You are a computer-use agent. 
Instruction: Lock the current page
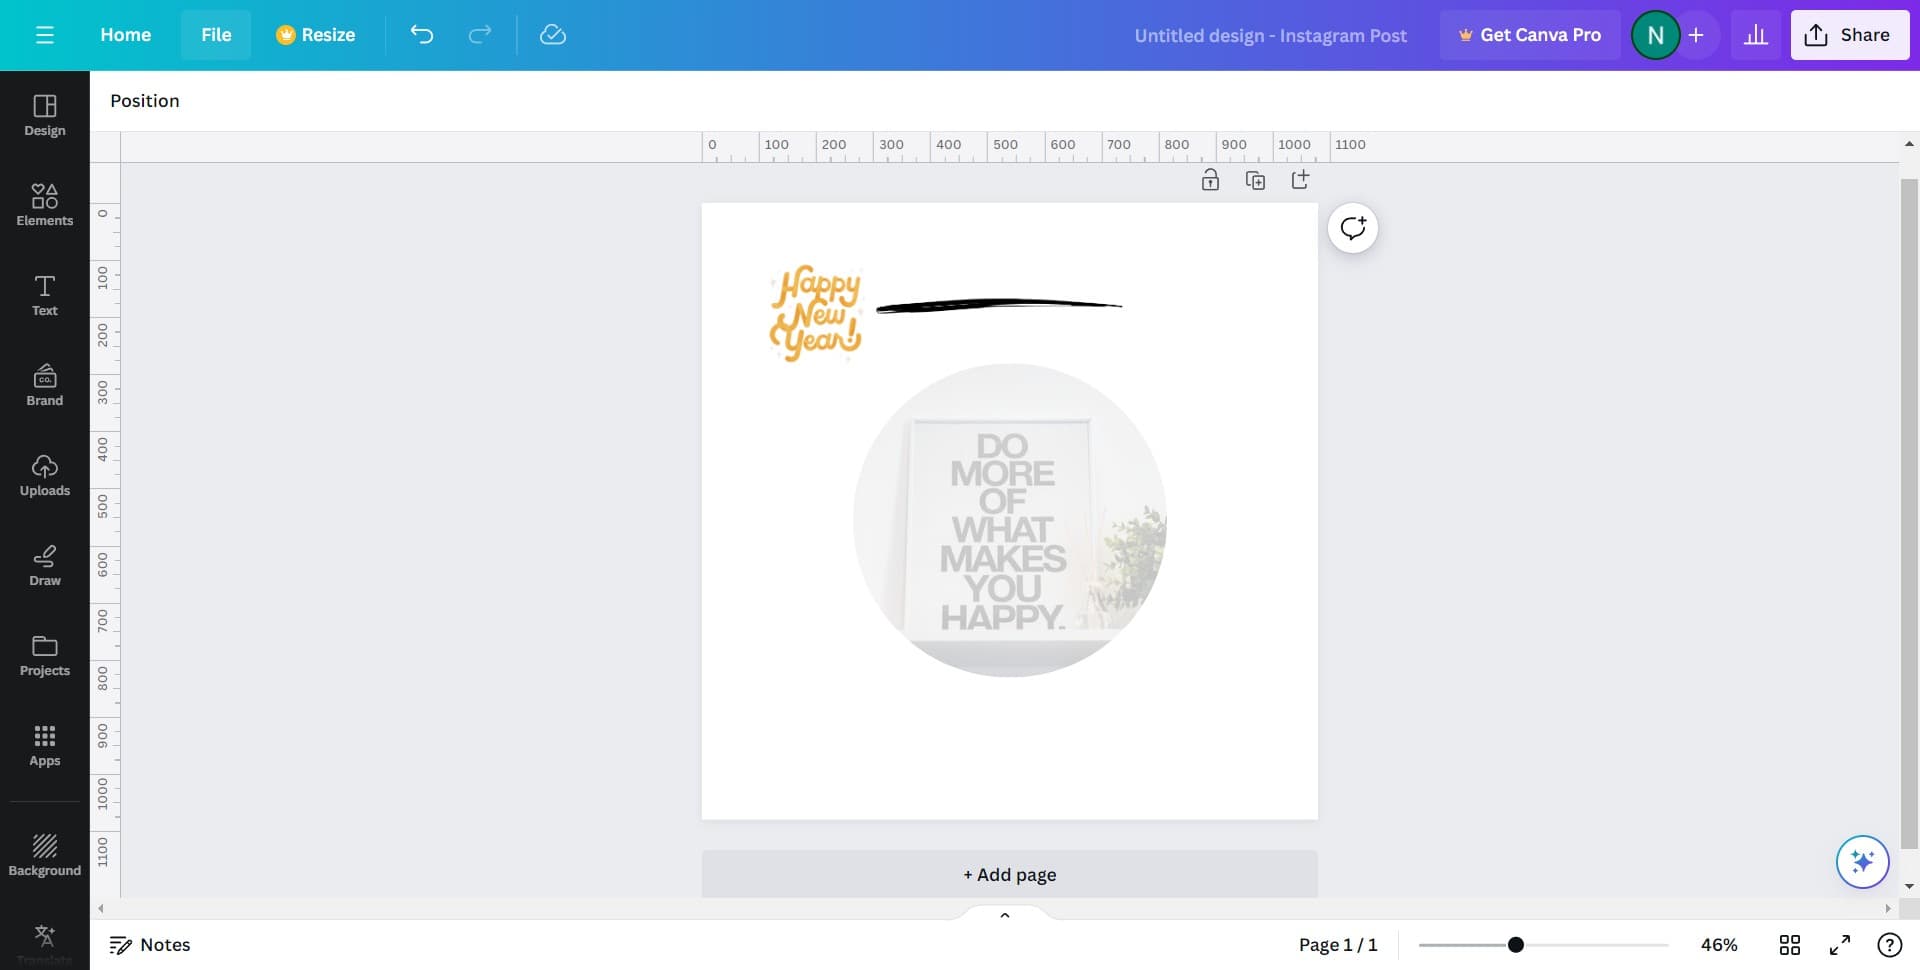point(1210,180)
